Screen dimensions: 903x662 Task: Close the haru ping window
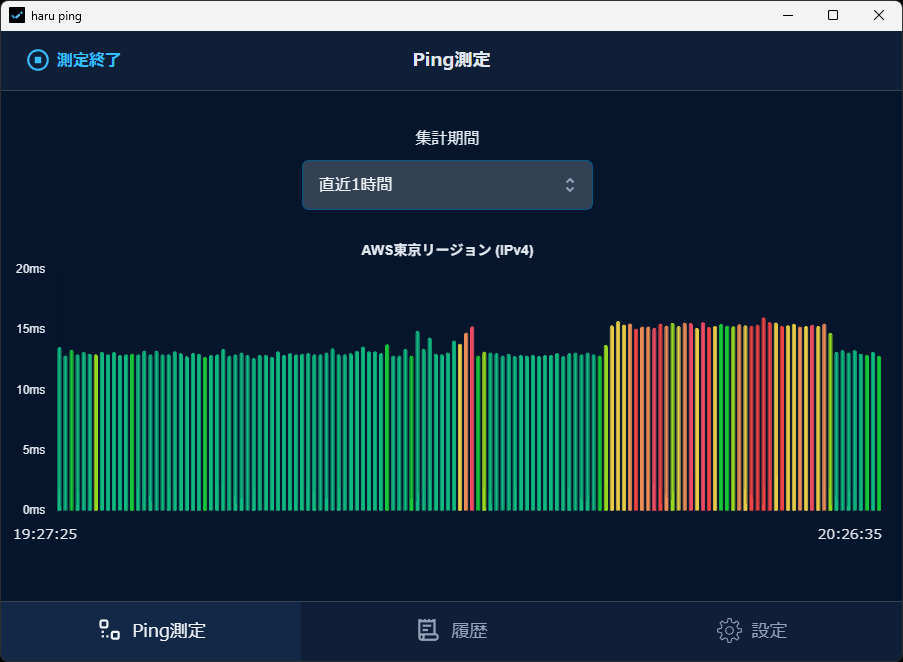click(x=879, y=16)
